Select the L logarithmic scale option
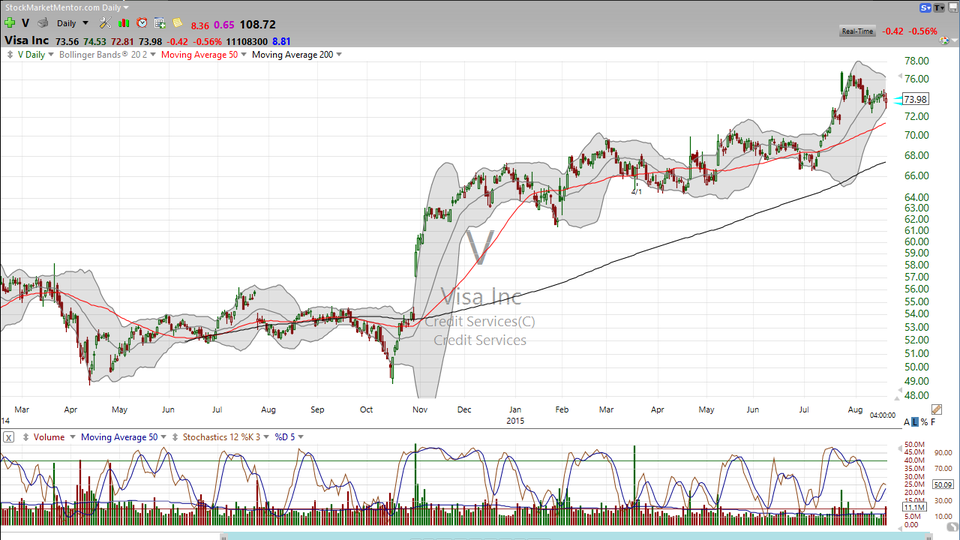Image resolution: width=960 pixels, height=540 pixels. pos(915,422)
